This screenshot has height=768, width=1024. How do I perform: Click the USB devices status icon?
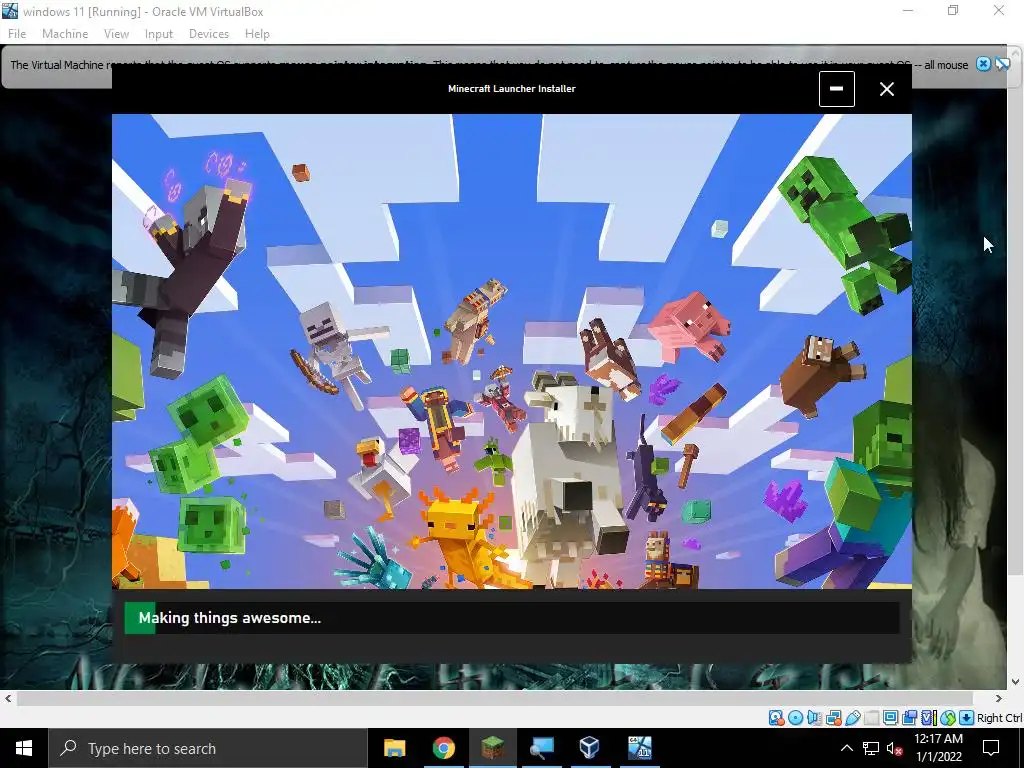click(x=853, y=718)
